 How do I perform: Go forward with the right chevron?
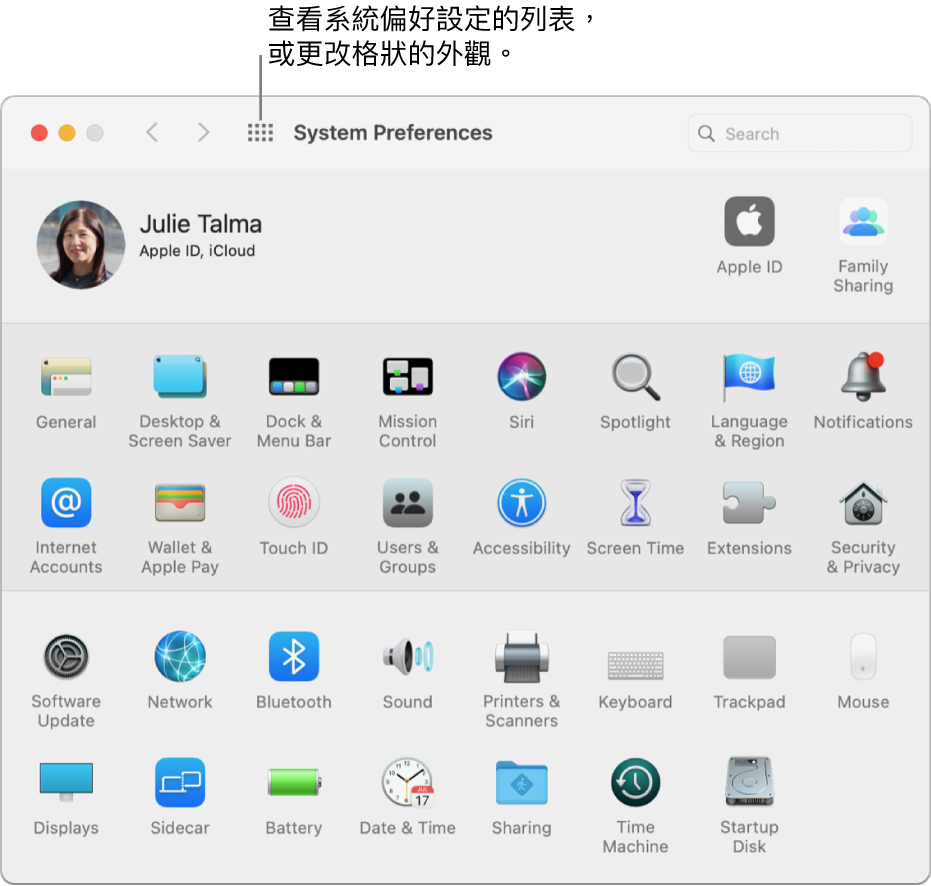203,132
